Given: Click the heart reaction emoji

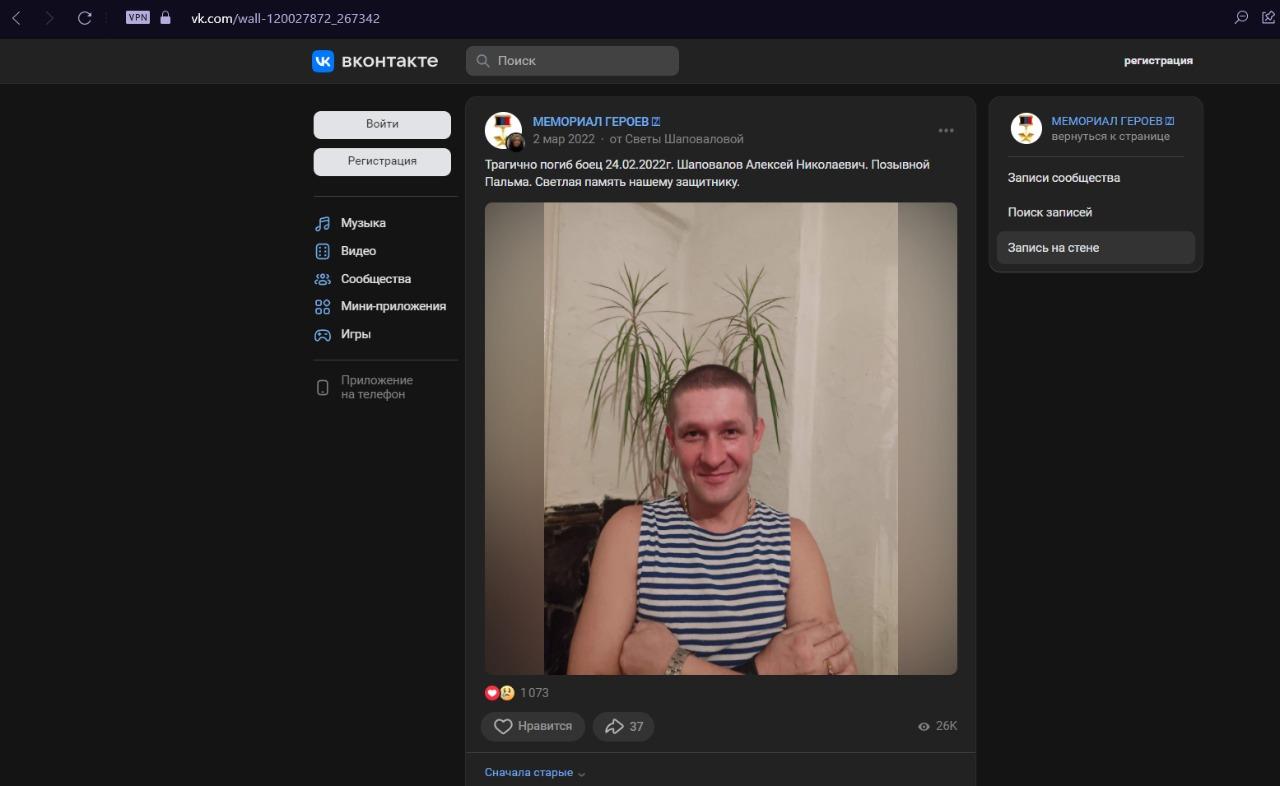Looking at the screenshot, I should tap(492, 693).
